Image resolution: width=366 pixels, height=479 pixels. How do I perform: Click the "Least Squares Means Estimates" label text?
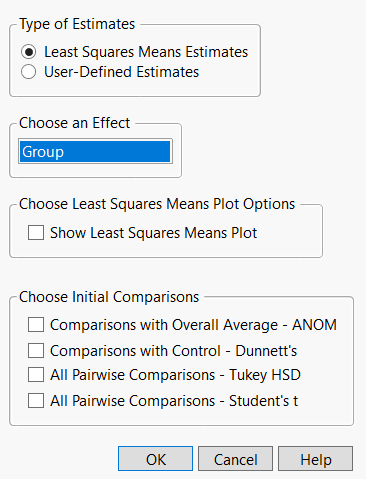pyautogui.click(x=146, y=52)
